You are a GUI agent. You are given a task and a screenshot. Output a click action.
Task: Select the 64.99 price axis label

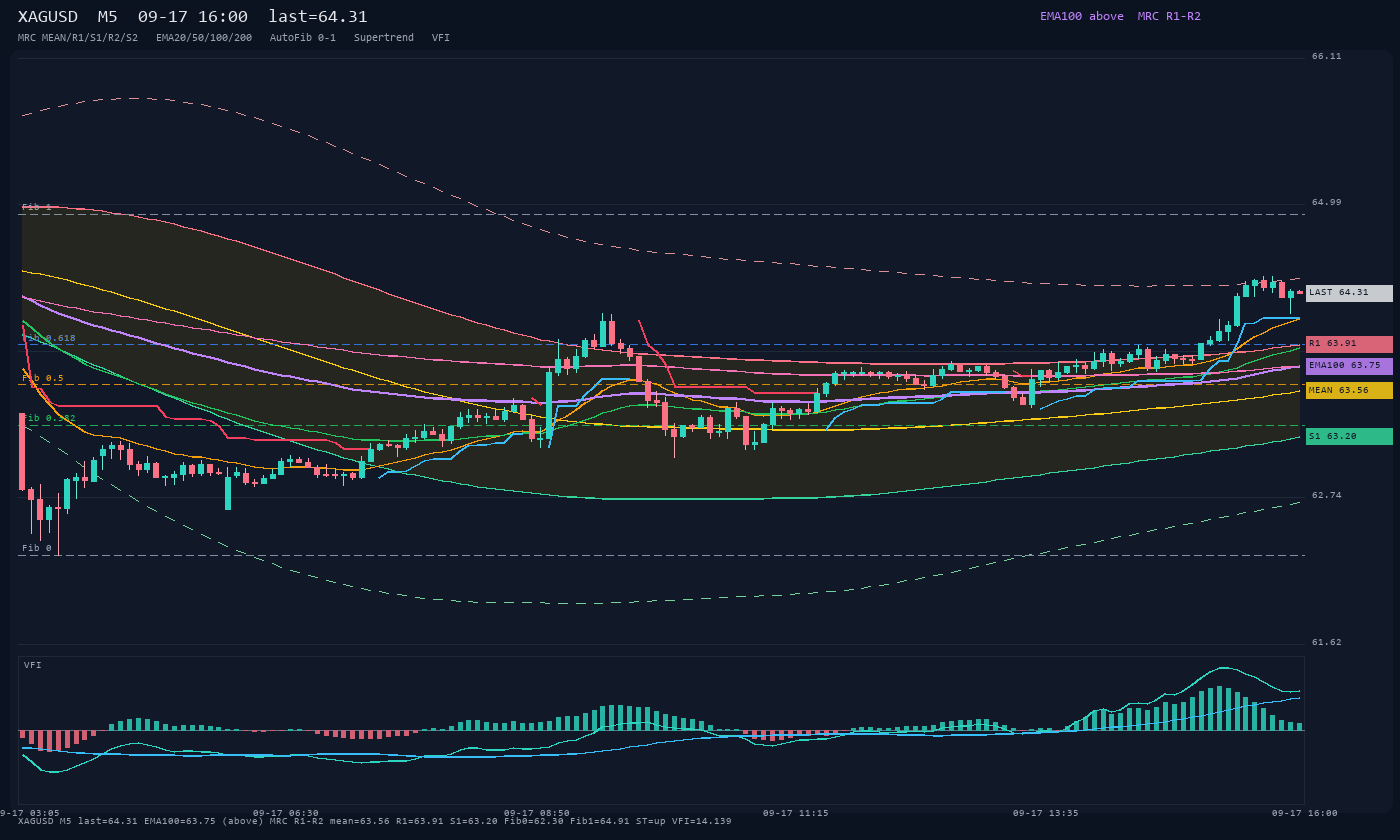coord(1327,203)
